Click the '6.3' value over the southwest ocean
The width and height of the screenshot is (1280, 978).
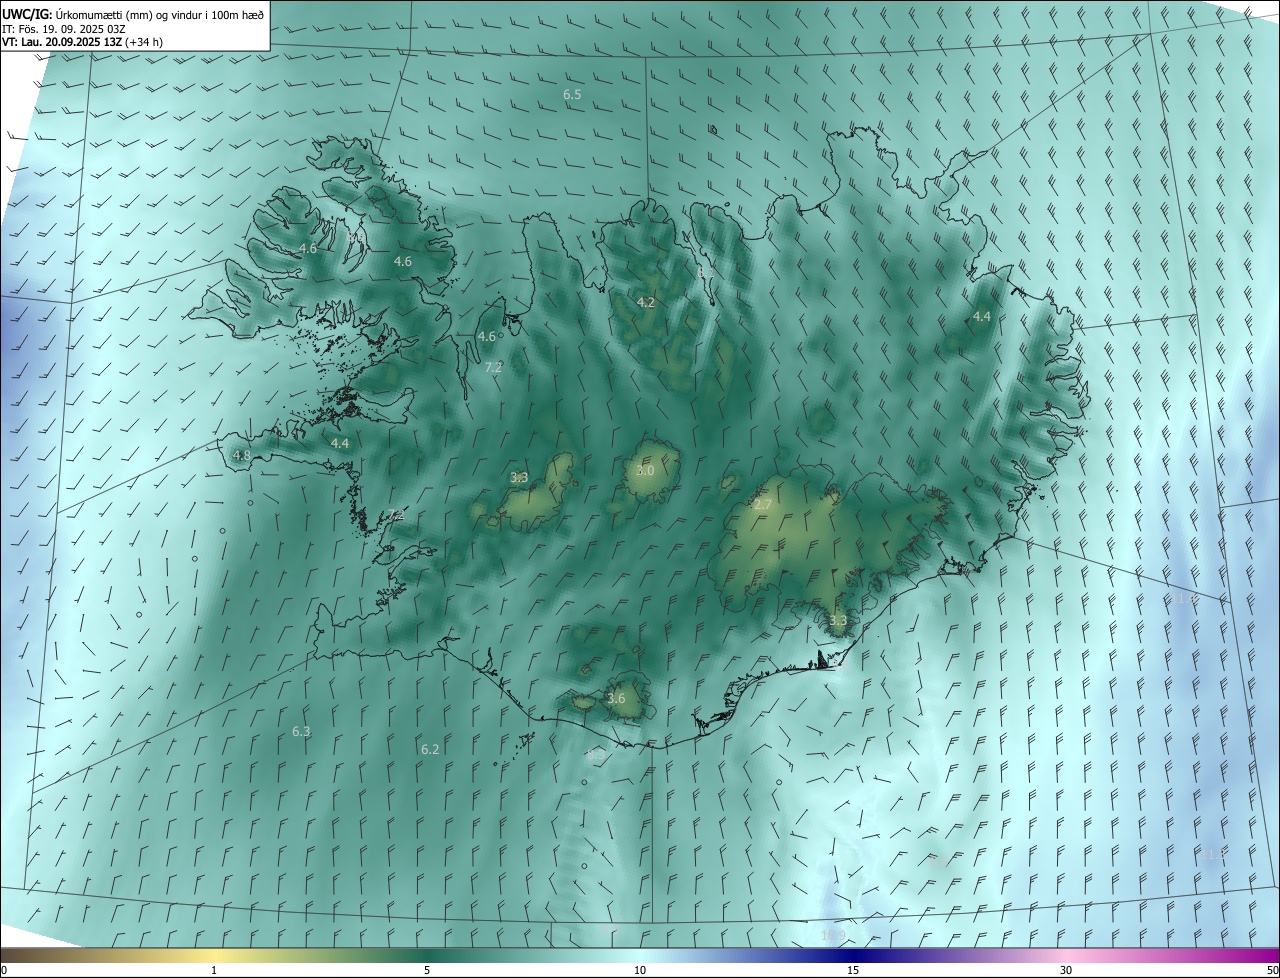(x=301, y=732)
